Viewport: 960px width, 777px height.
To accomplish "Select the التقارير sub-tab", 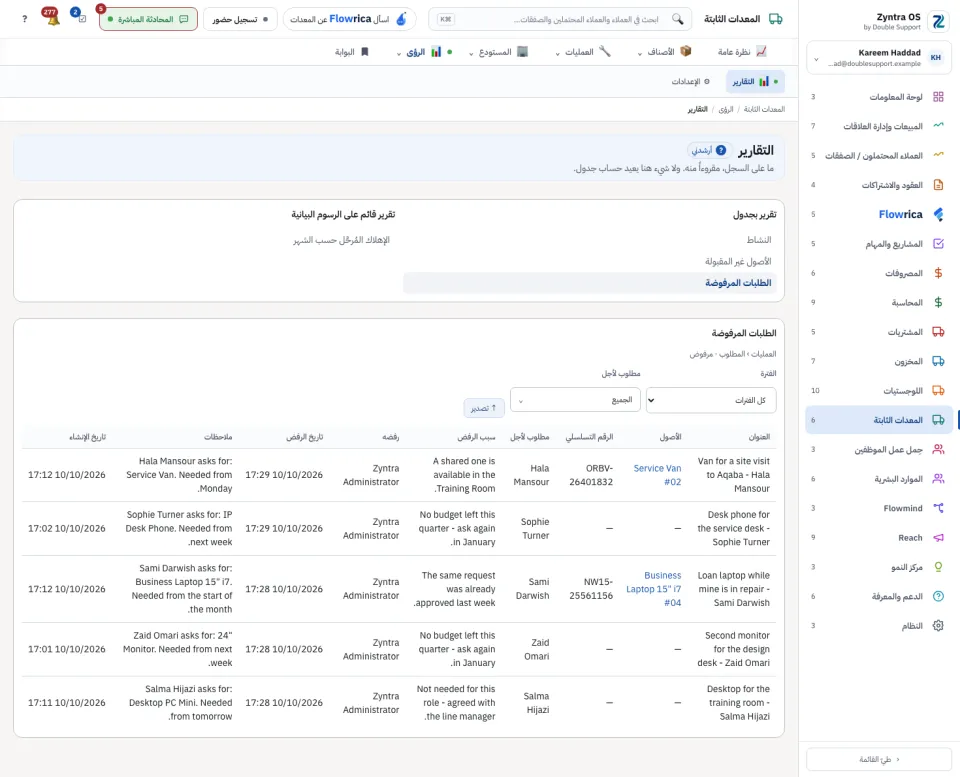I will [x=755, y=81].
